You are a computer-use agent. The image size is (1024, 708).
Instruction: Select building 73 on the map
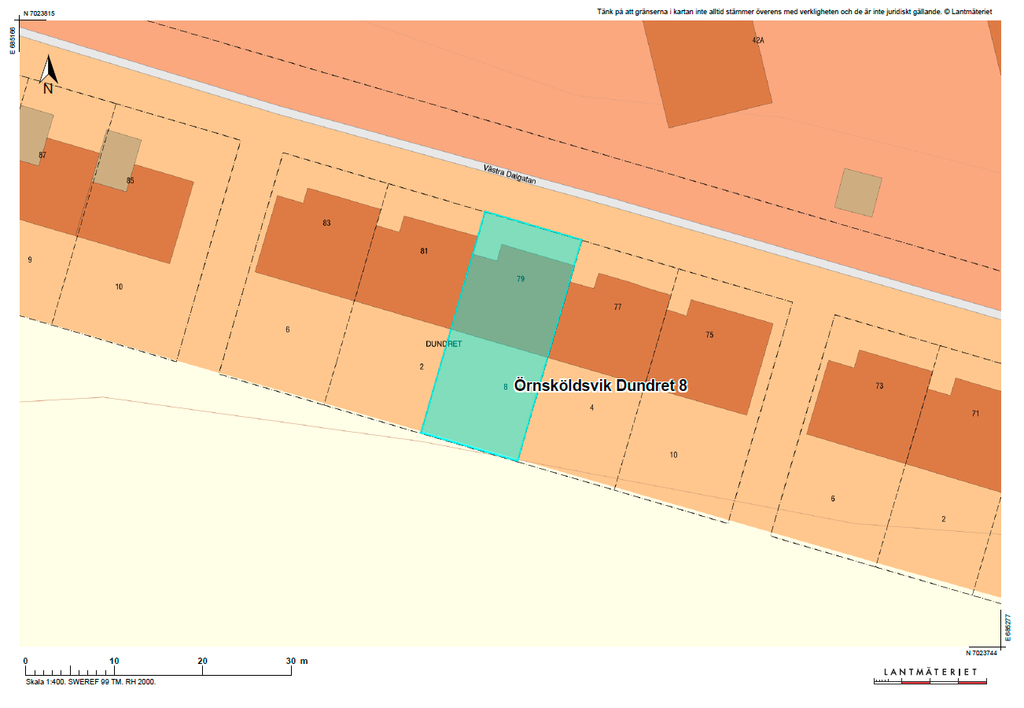879,386
